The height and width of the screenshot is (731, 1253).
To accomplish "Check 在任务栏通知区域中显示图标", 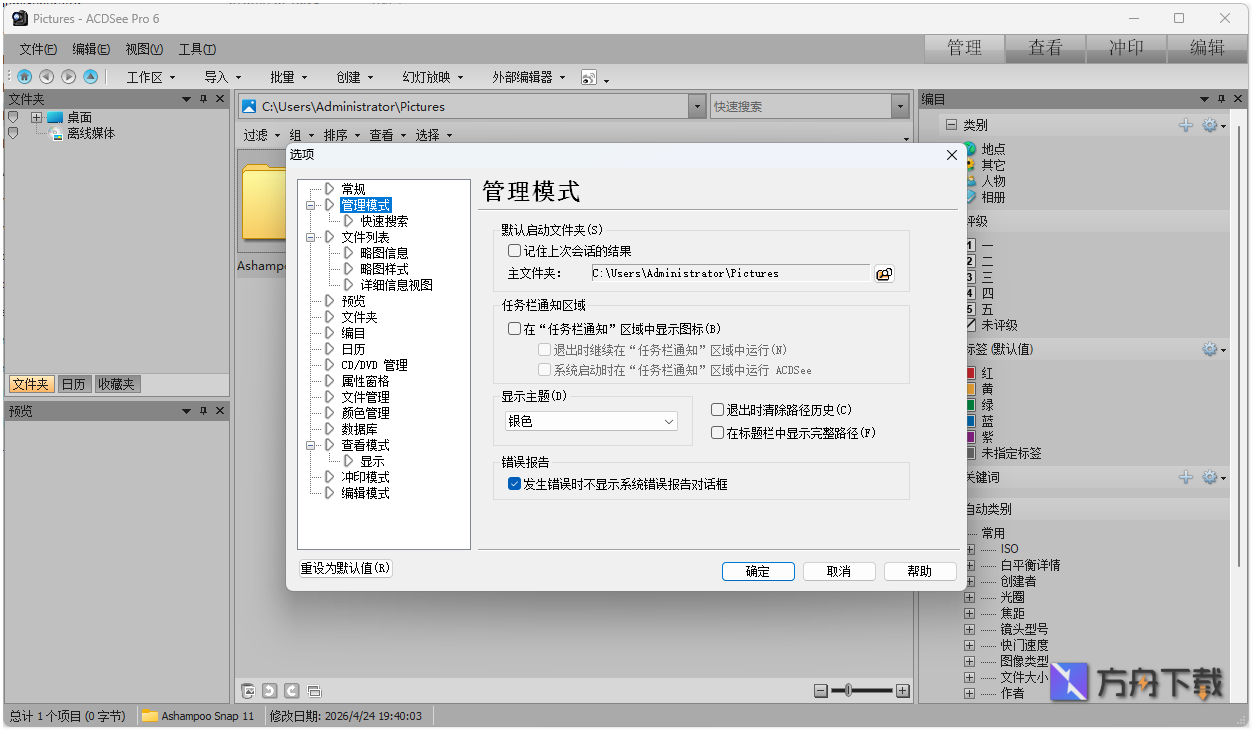I will [515, 327].
